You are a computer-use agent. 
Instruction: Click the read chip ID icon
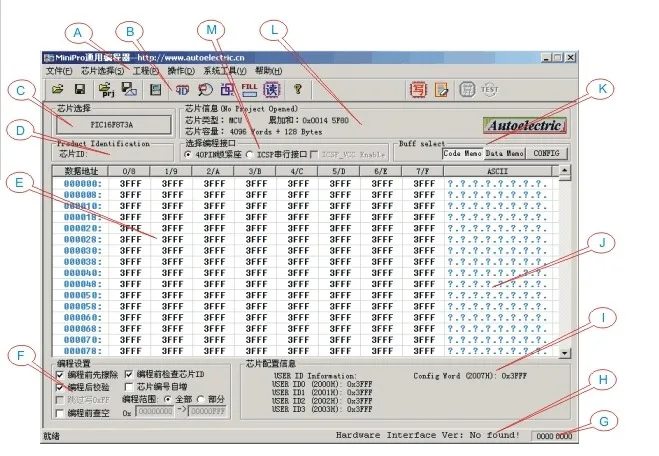[x=182, y=90]
